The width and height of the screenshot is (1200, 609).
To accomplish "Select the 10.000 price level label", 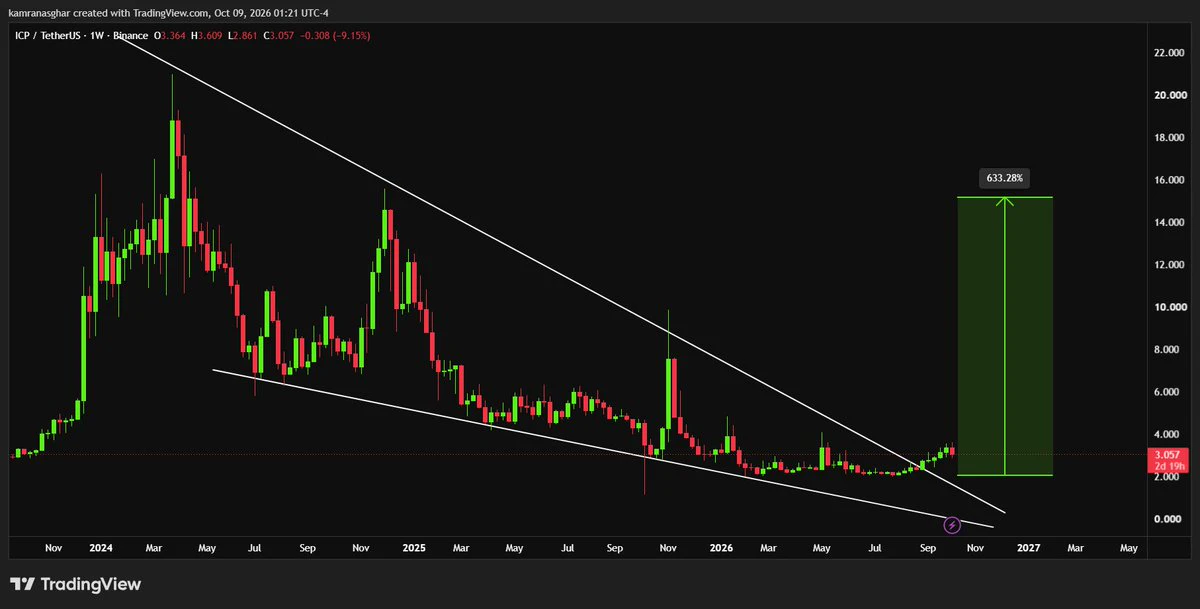I will click(1169, 307).
